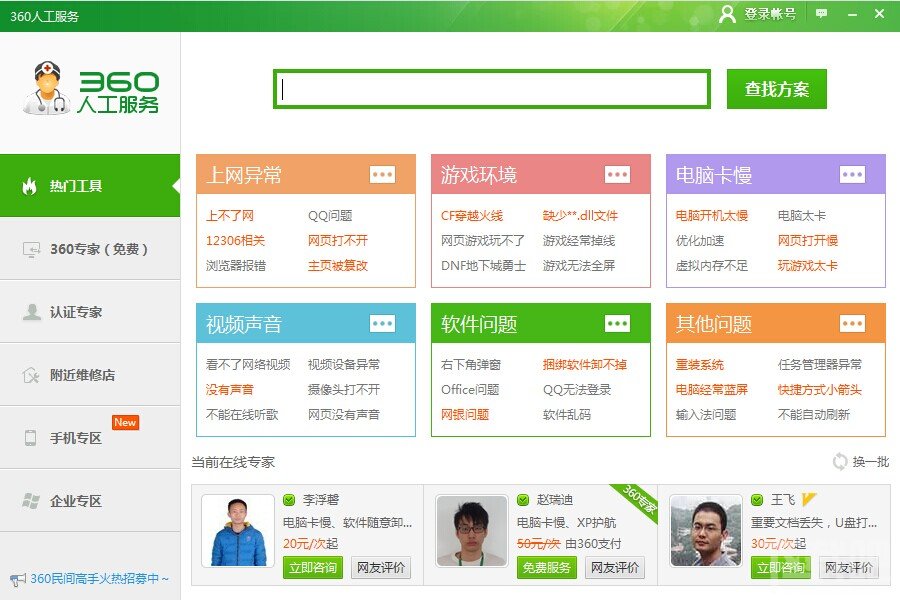Open 登录帐号 via the account person icon

tap(725, 14)
